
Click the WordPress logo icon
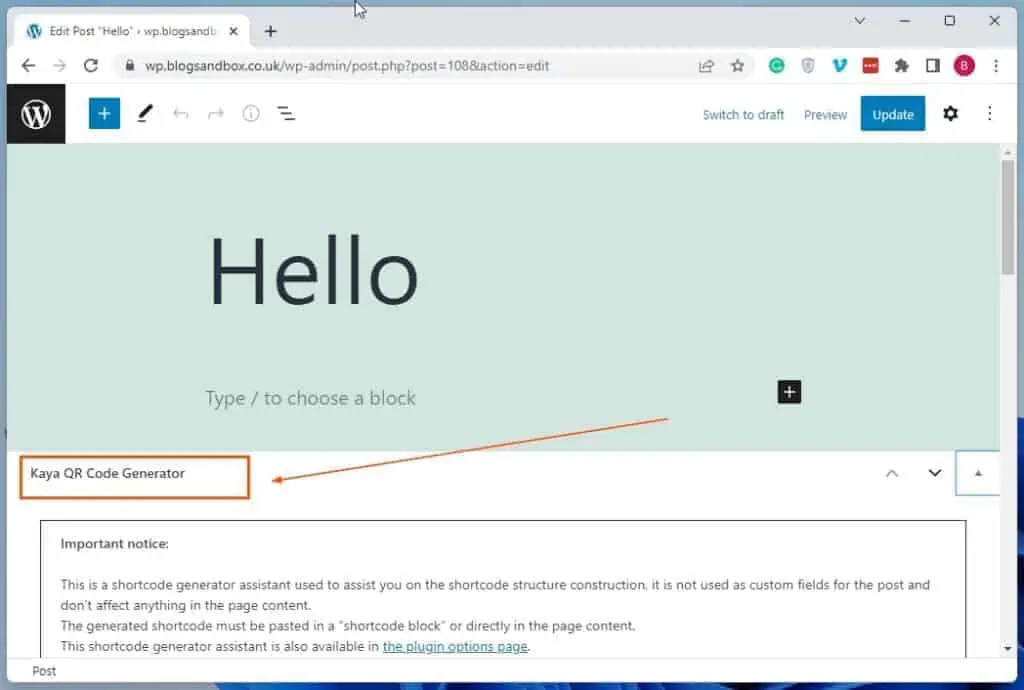pyautogui.click(x=36, y=114)
